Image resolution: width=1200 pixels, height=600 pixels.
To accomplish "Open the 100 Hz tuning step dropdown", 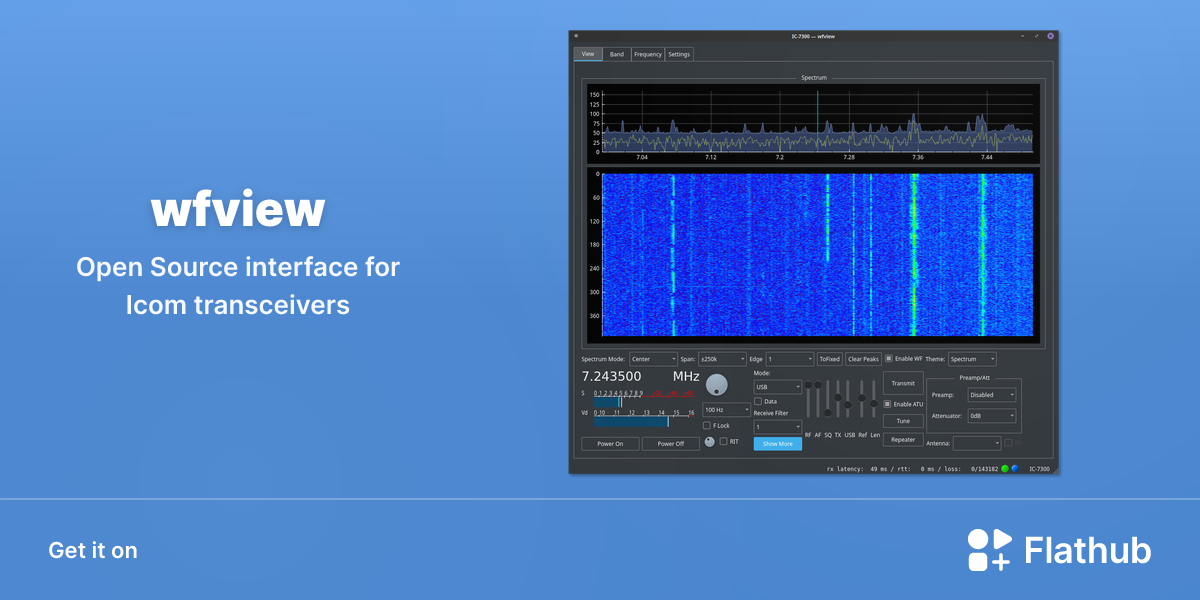I will coord(727,409).
